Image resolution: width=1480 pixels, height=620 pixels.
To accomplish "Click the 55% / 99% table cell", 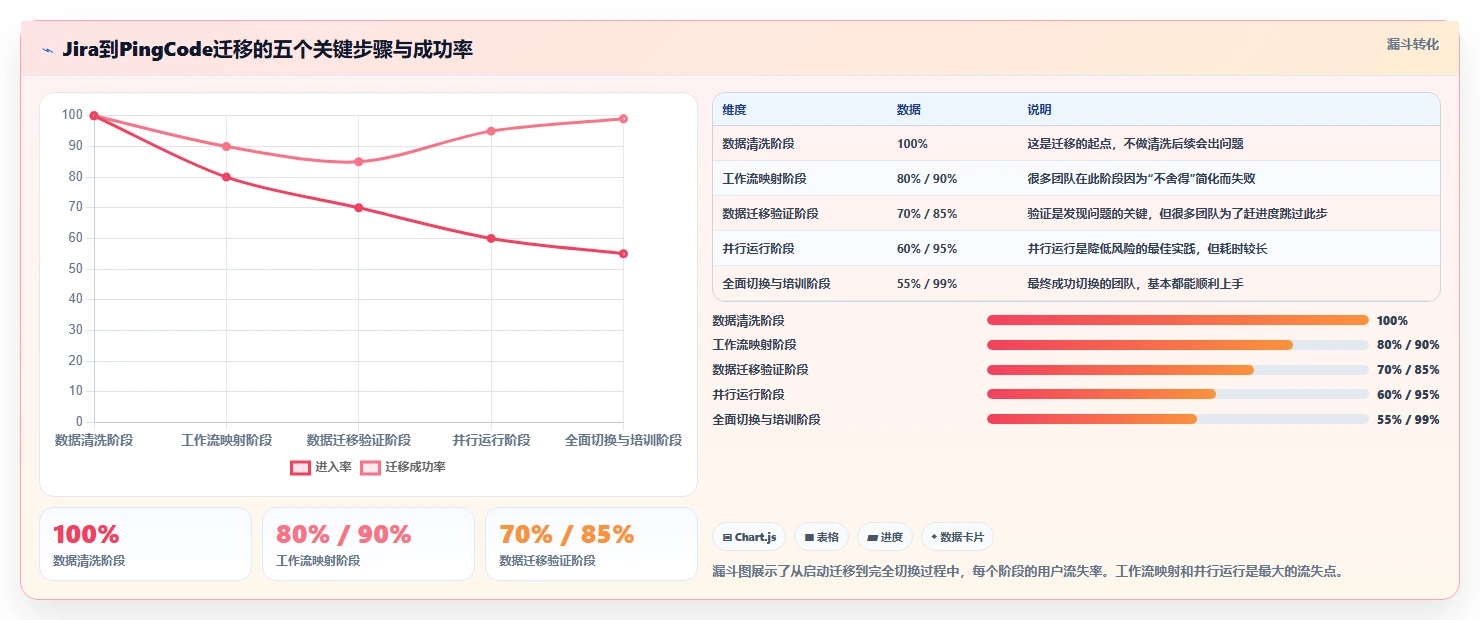I will tap(927, 284).
